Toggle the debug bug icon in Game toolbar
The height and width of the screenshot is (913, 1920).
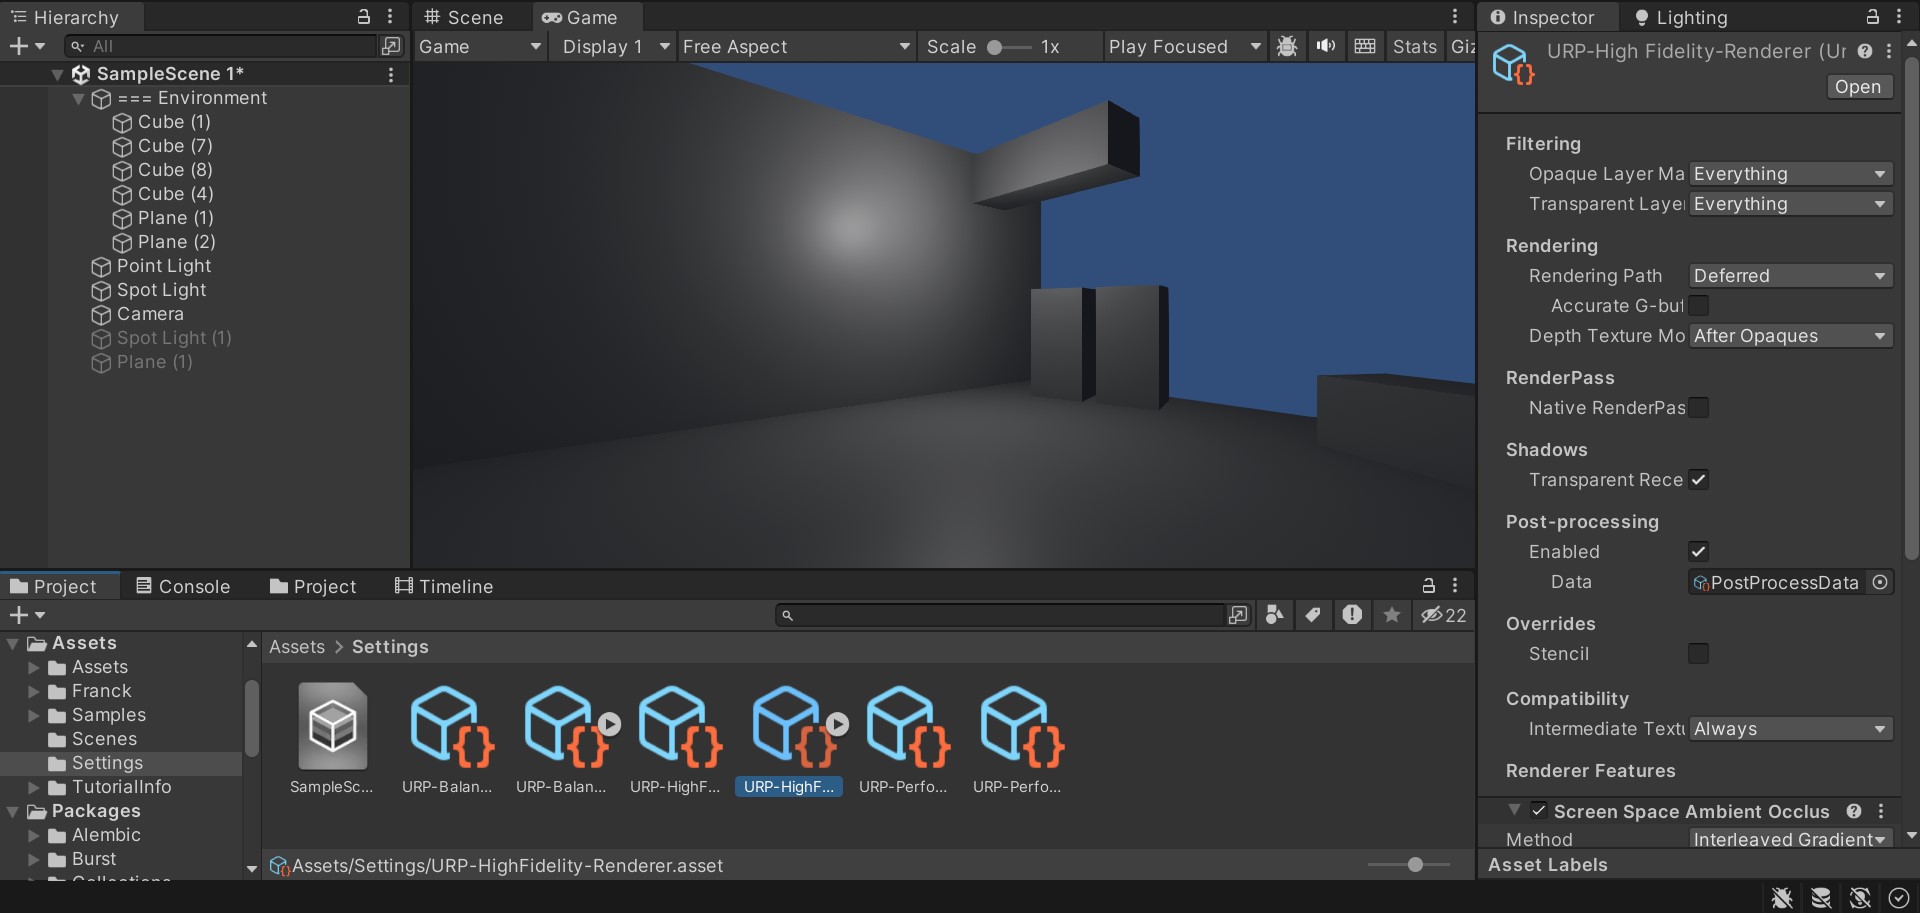(x=1287, y=46)
